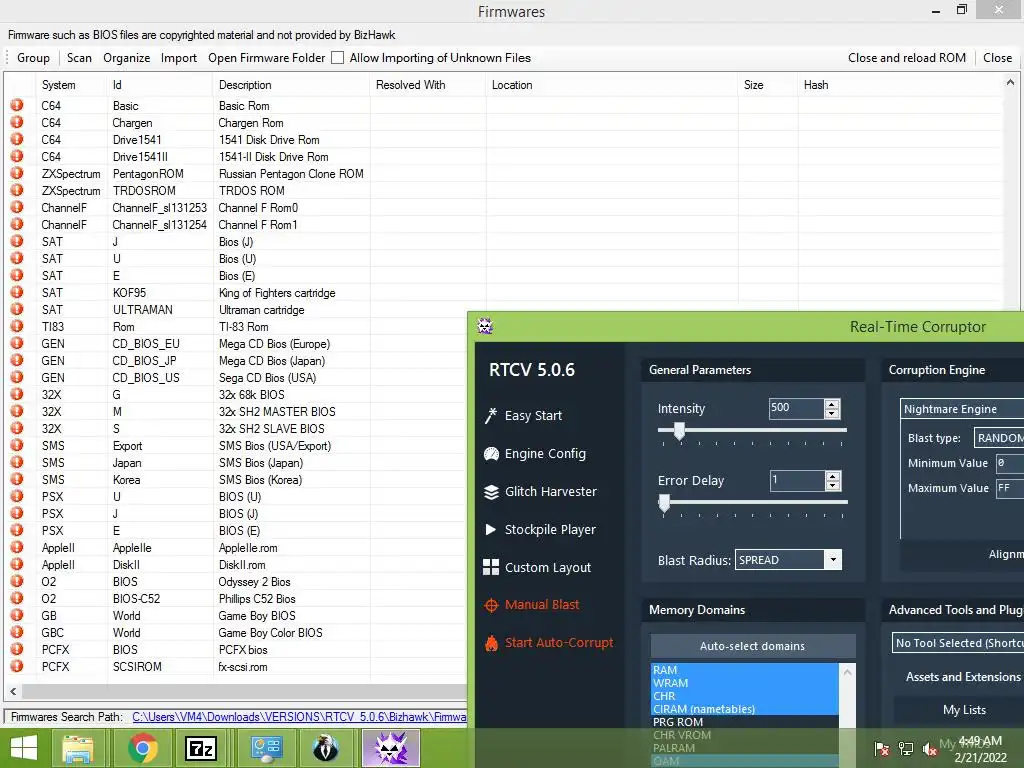Click the status icon for TI83 Rom row
1024x768 pixels.
[17, 326]
